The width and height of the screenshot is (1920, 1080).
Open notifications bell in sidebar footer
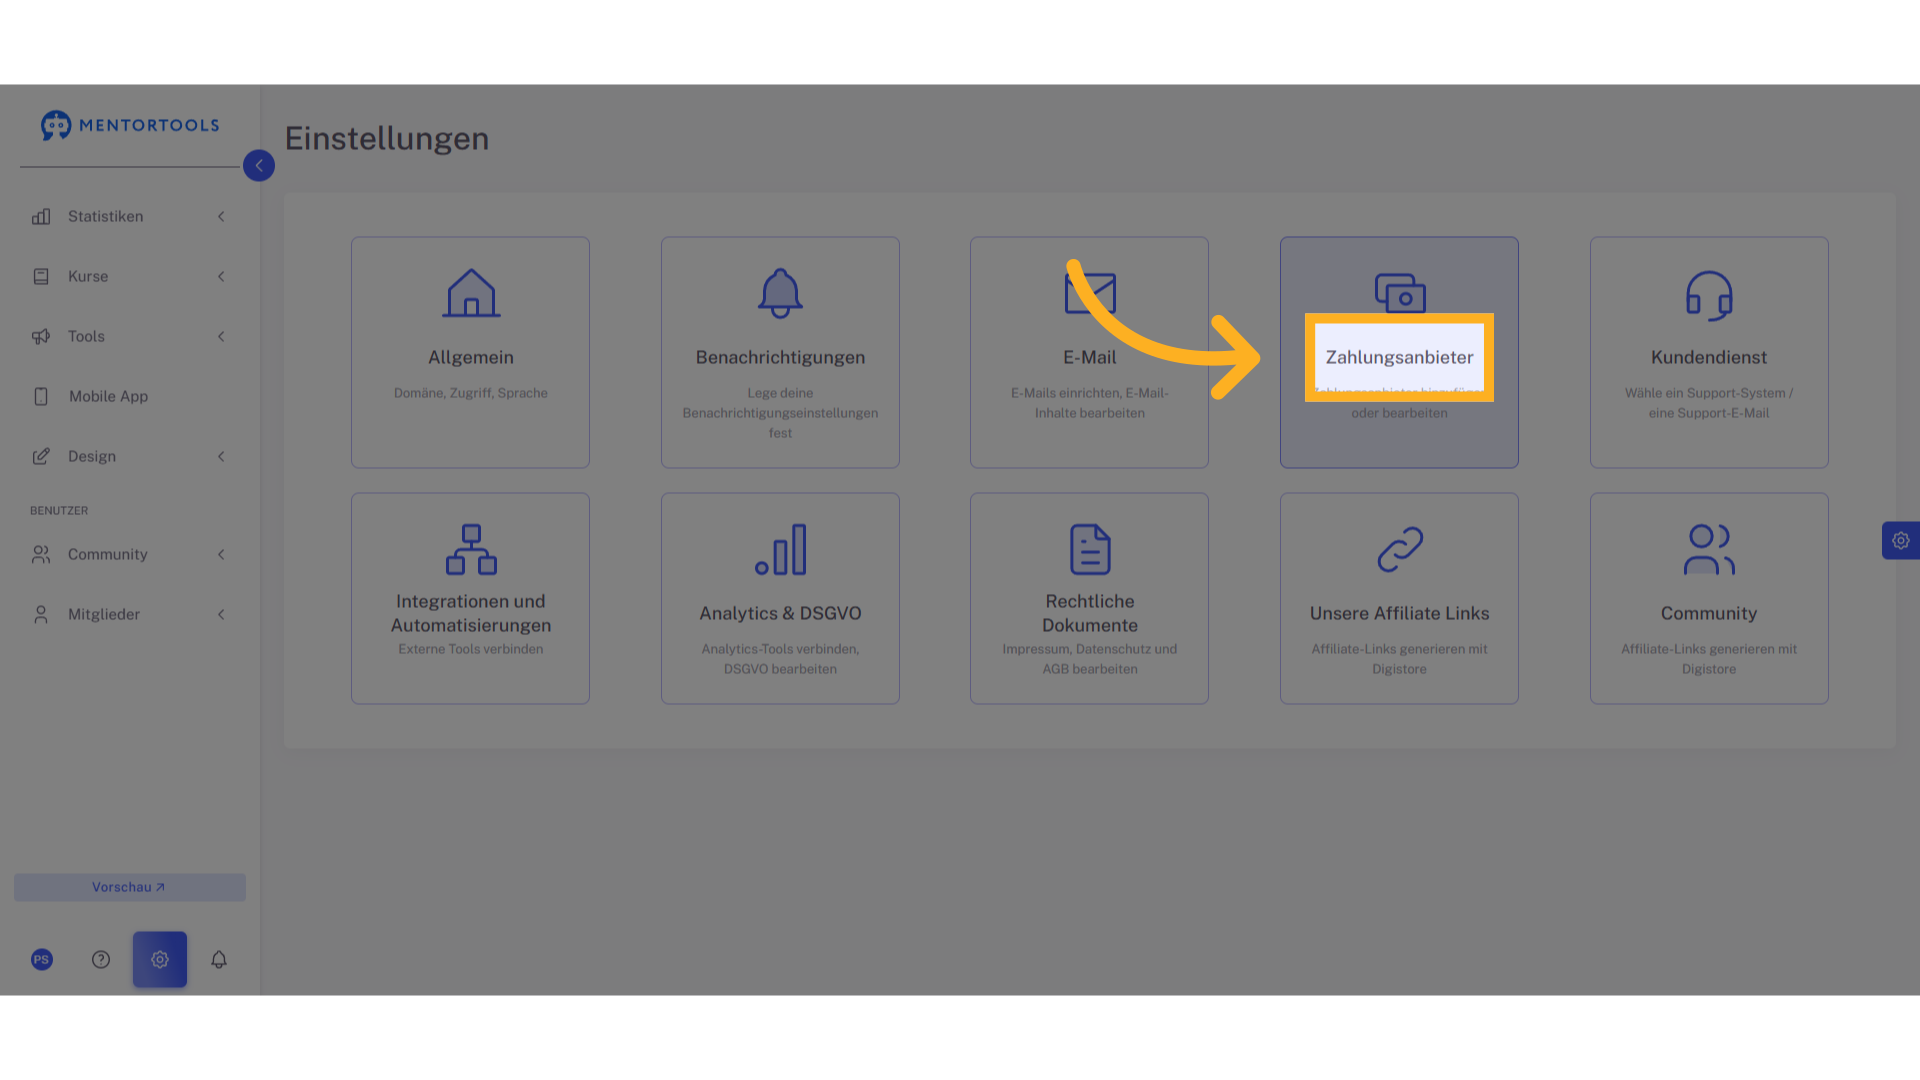pyautogui.click(x=219, y=960)
